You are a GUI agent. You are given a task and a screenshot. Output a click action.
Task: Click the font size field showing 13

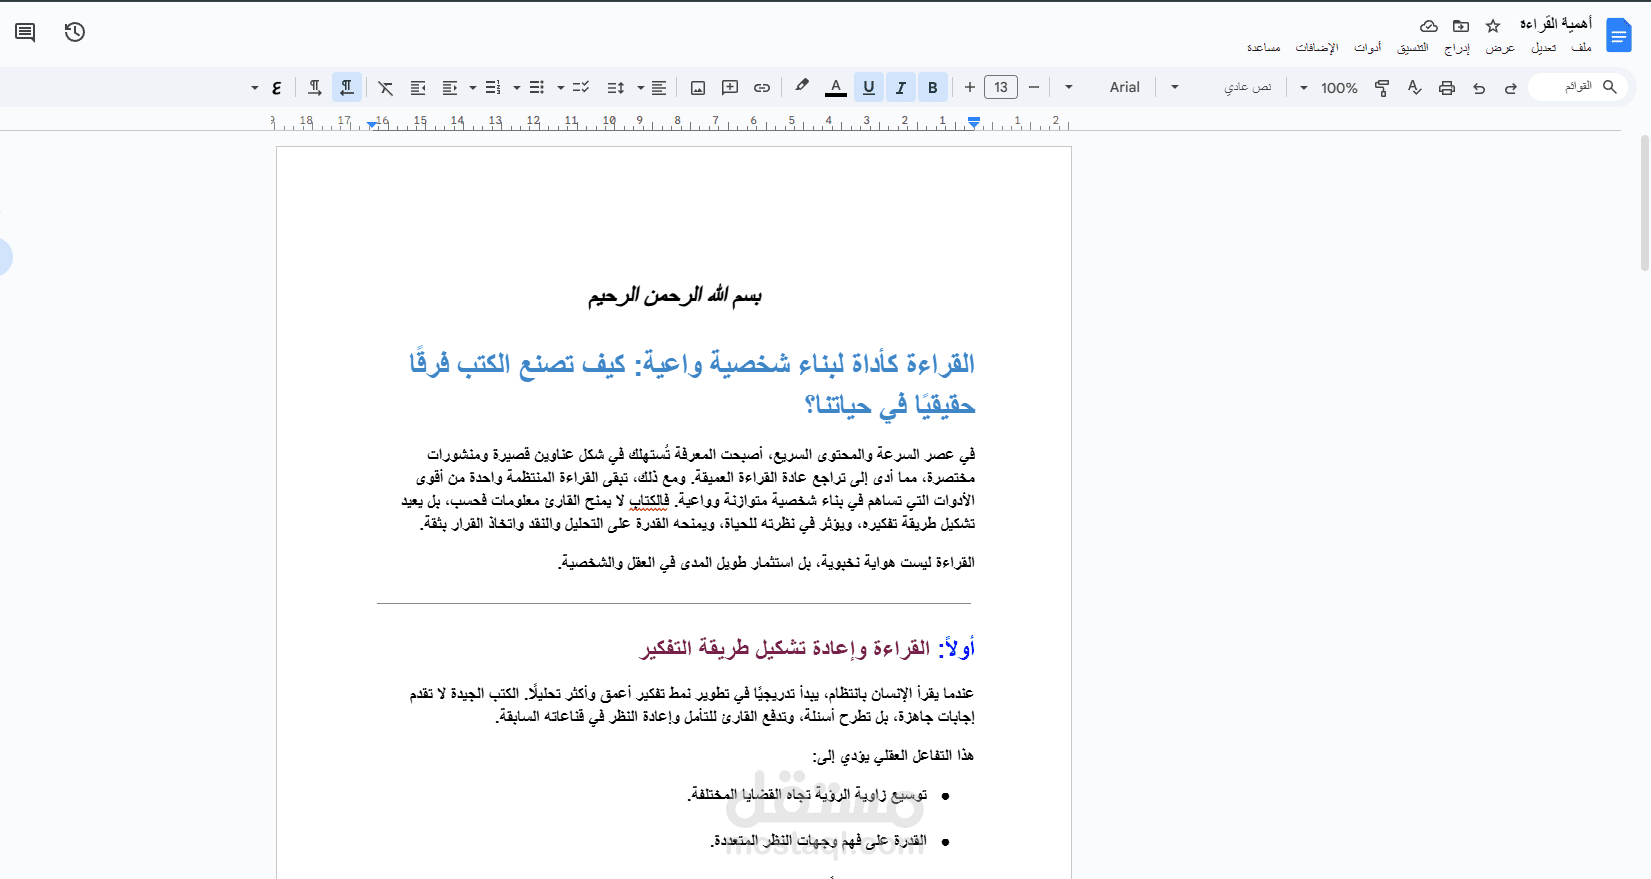[1001, 87]
